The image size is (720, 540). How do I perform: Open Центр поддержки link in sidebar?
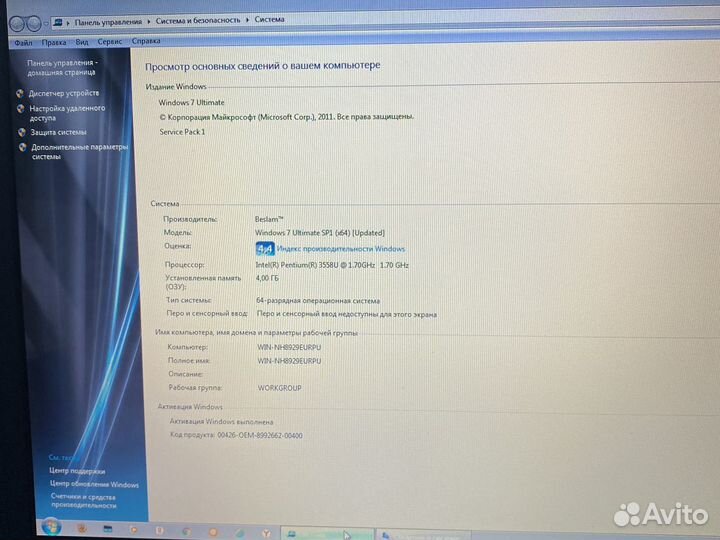pyautogui.click(x=77, y=471)
